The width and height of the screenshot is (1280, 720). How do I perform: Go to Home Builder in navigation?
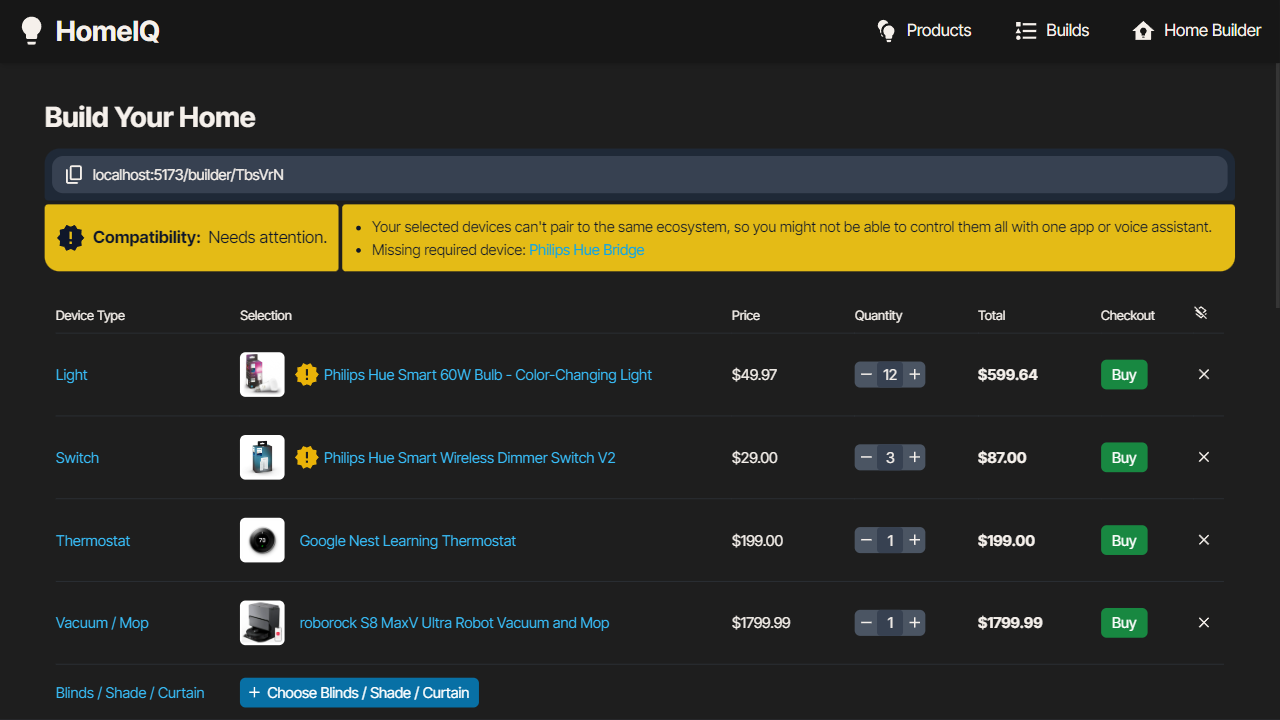point(1197,31)
